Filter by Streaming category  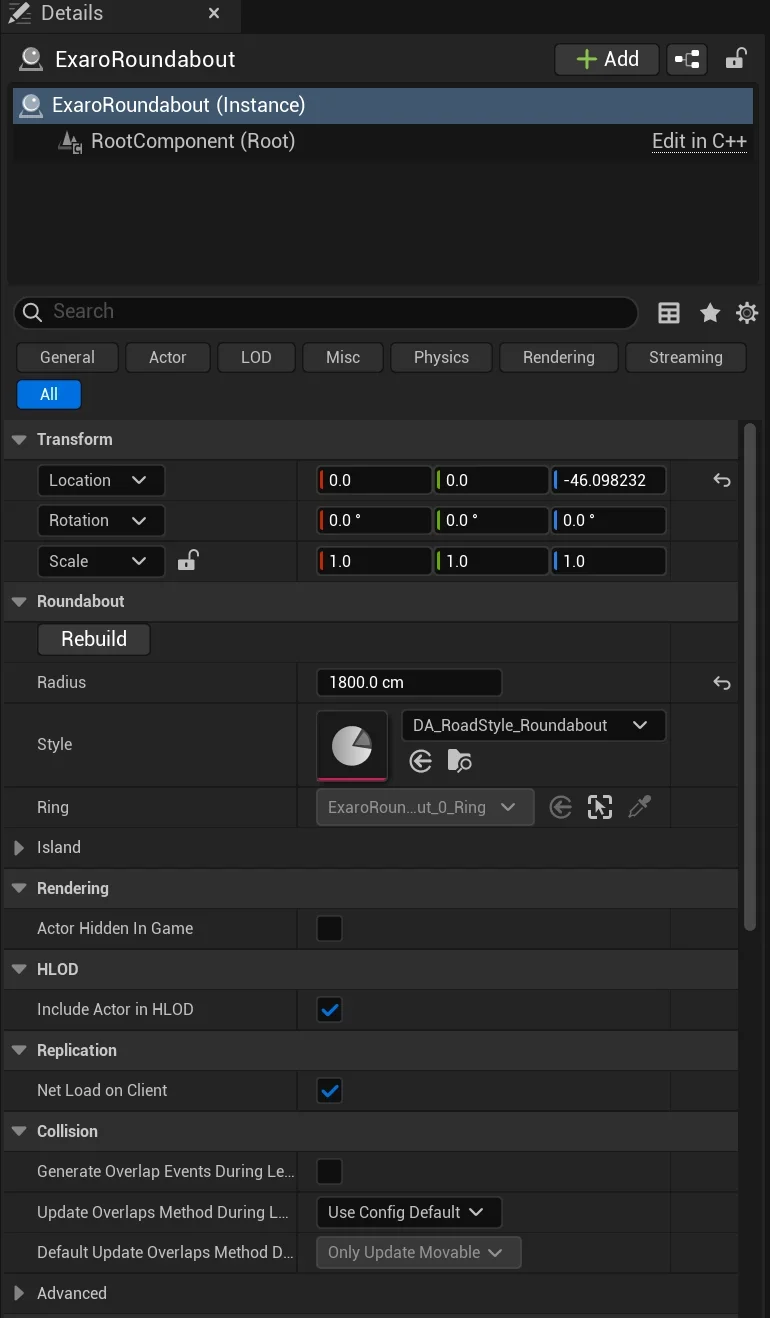tap(686, 357)
